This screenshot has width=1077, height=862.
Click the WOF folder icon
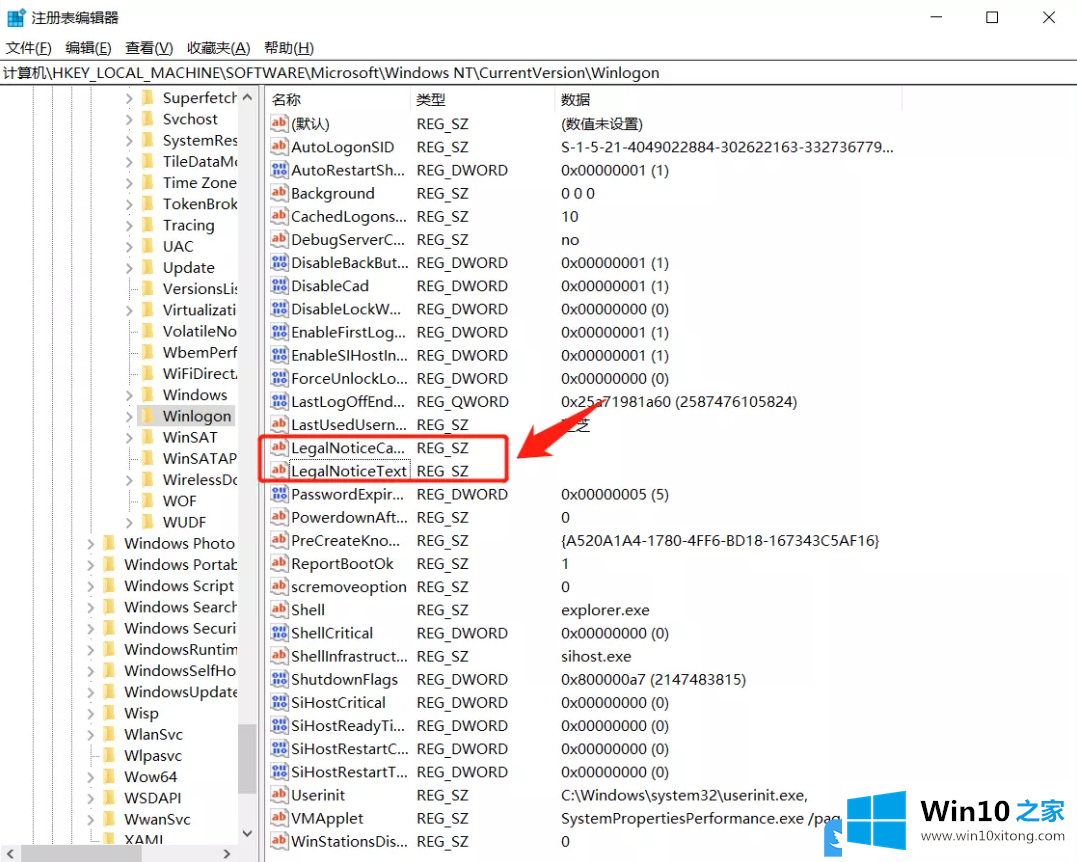[x=148, y=500]
